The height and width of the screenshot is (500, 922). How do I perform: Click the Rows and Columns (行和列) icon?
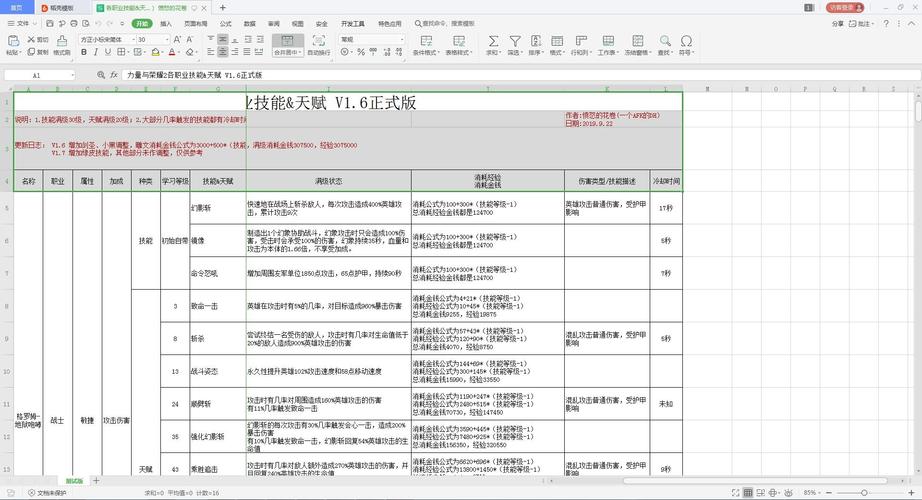pos(581,41)
